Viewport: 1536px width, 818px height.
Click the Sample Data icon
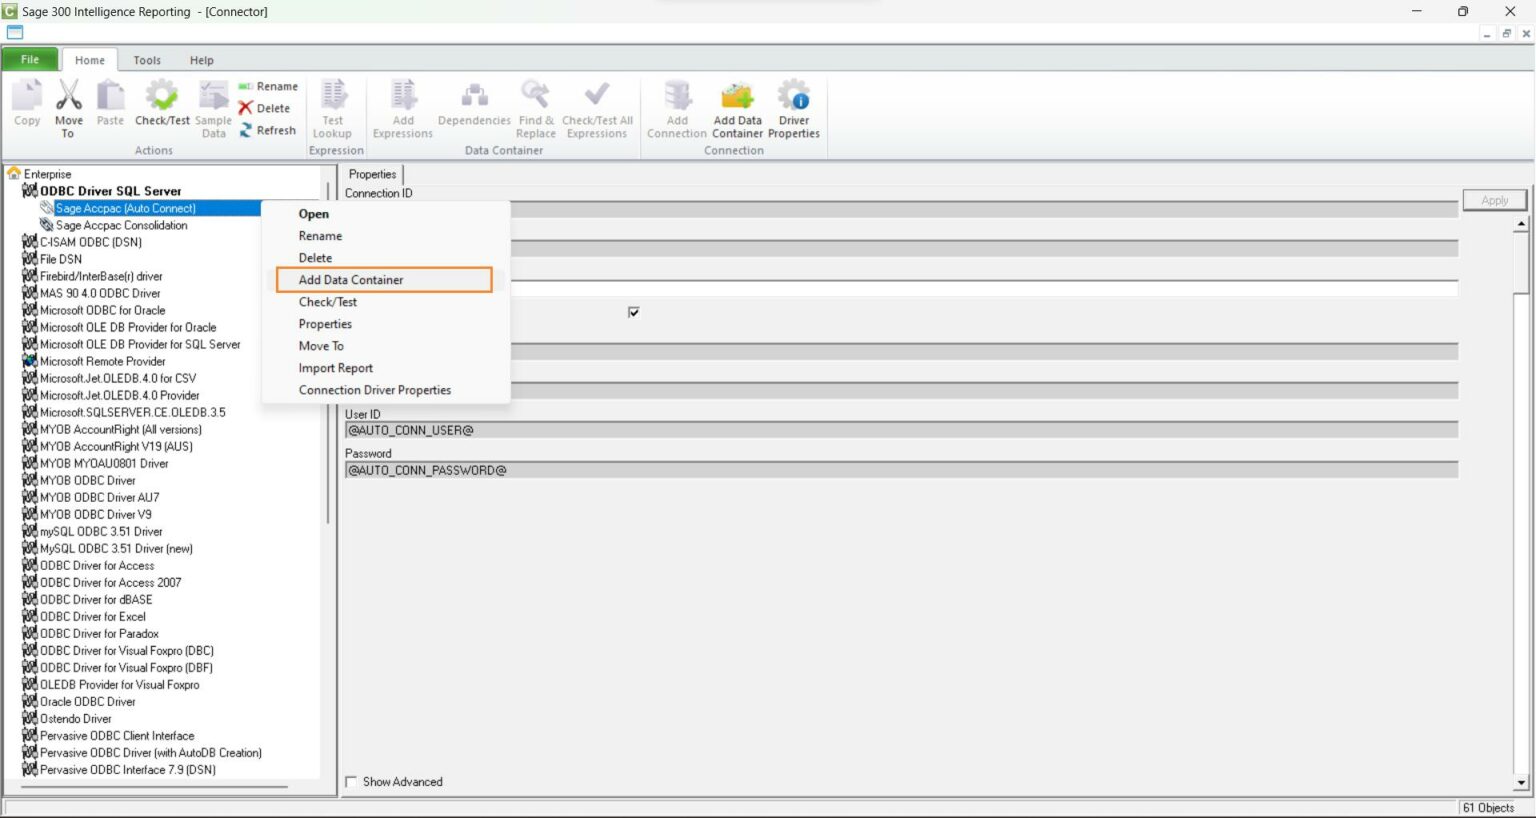213,105
